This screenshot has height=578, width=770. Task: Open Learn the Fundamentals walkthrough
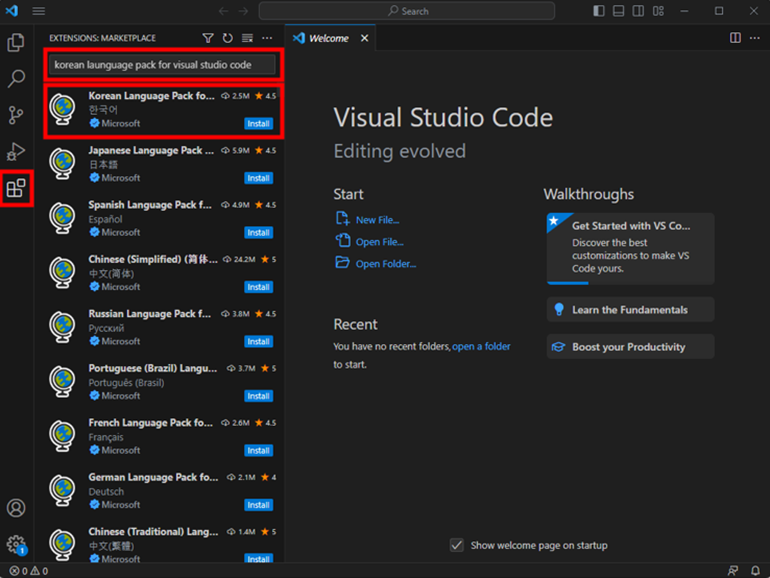pyautogui.click(x=630, y=309)
